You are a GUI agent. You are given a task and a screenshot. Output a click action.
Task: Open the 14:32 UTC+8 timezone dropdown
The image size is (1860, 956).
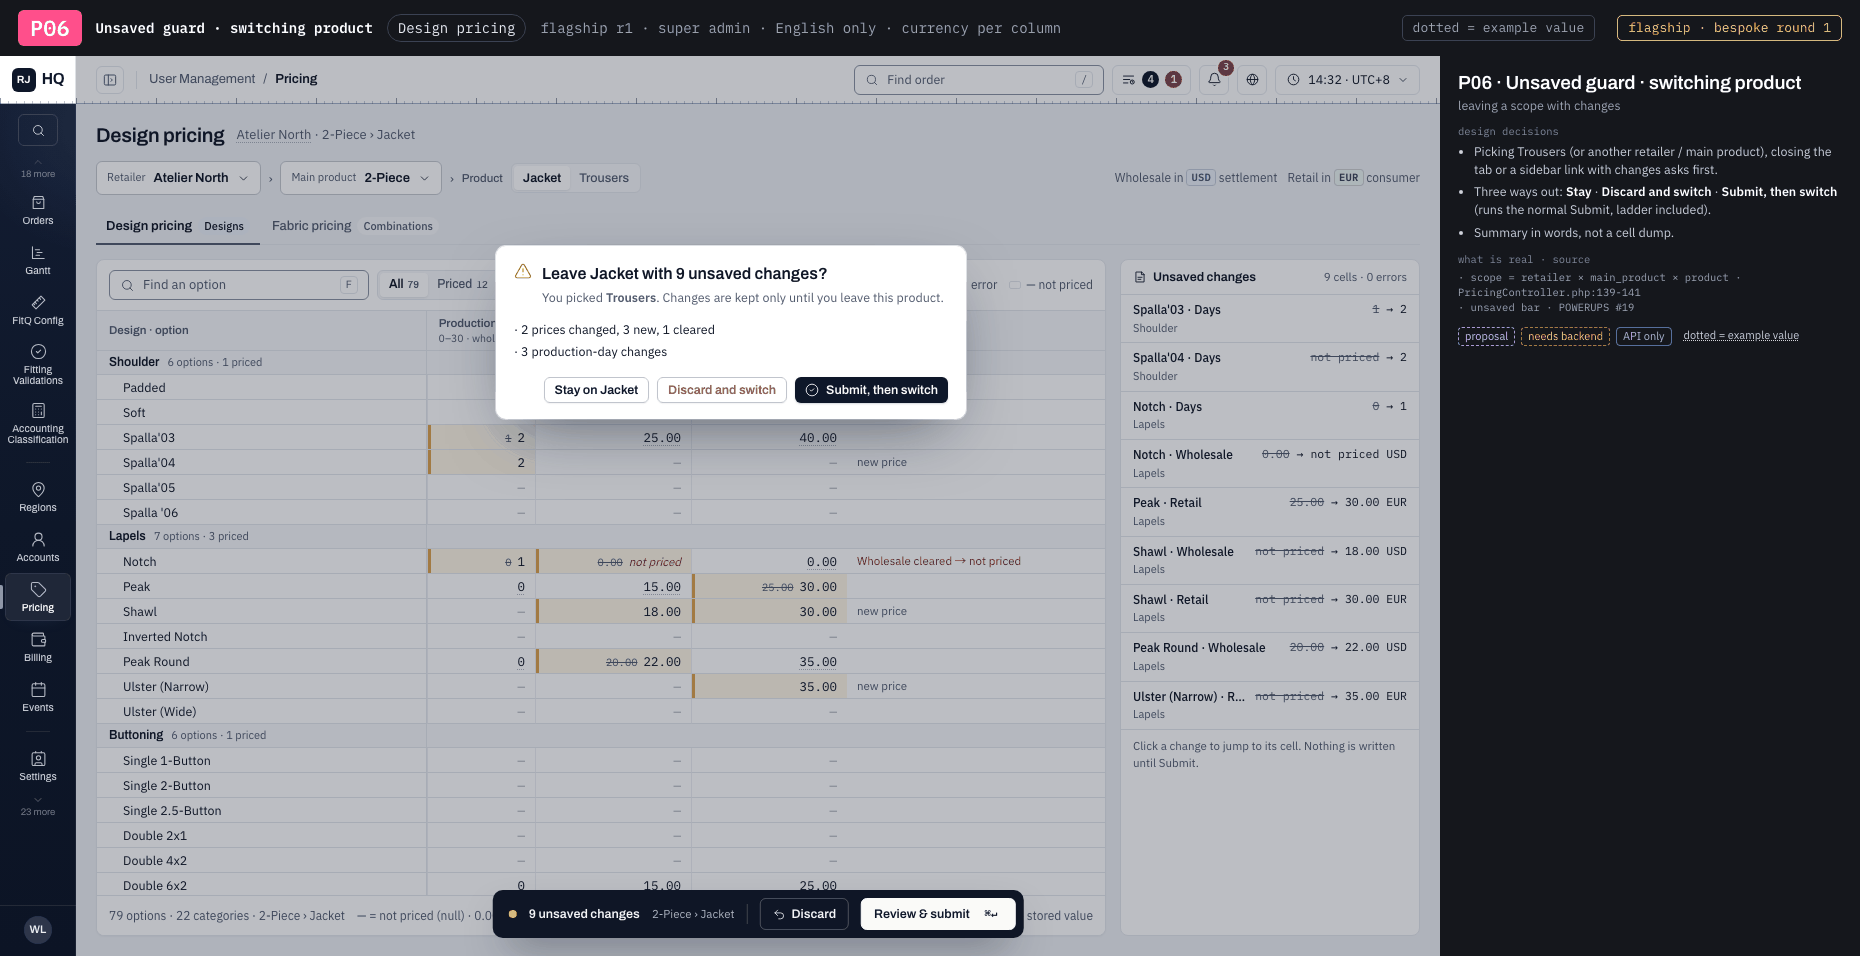pyautogui.click(x=1347, y=80)
